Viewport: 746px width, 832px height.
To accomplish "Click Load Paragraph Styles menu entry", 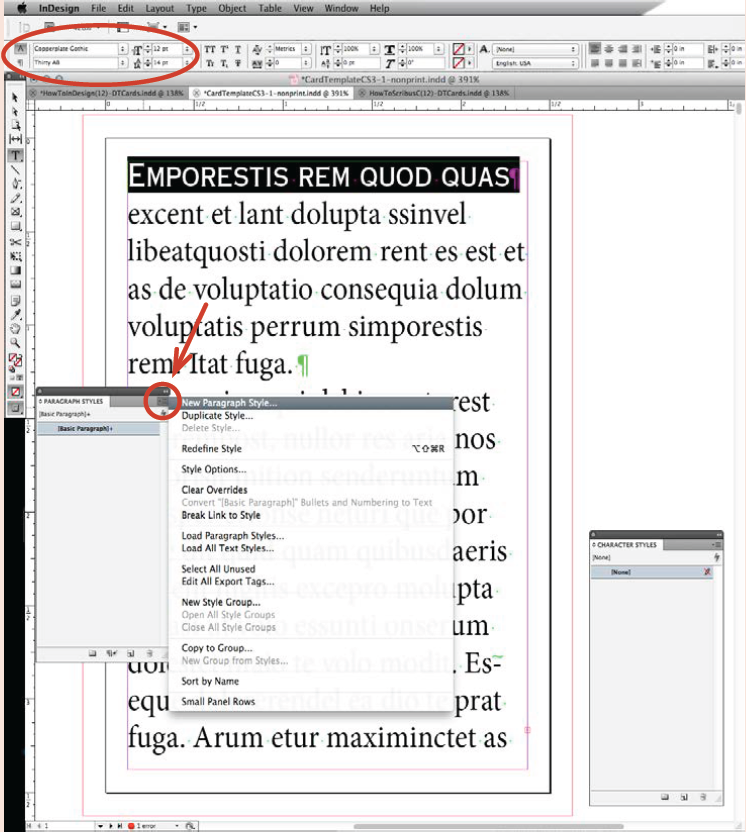I will pyautogui.click(x=230, y=536).
